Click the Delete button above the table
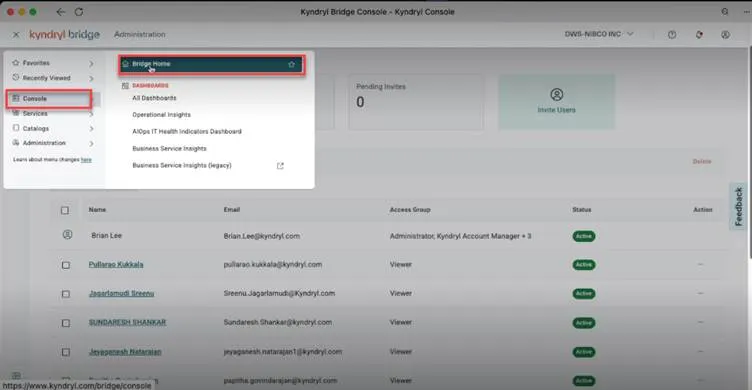 click(702, 162)
